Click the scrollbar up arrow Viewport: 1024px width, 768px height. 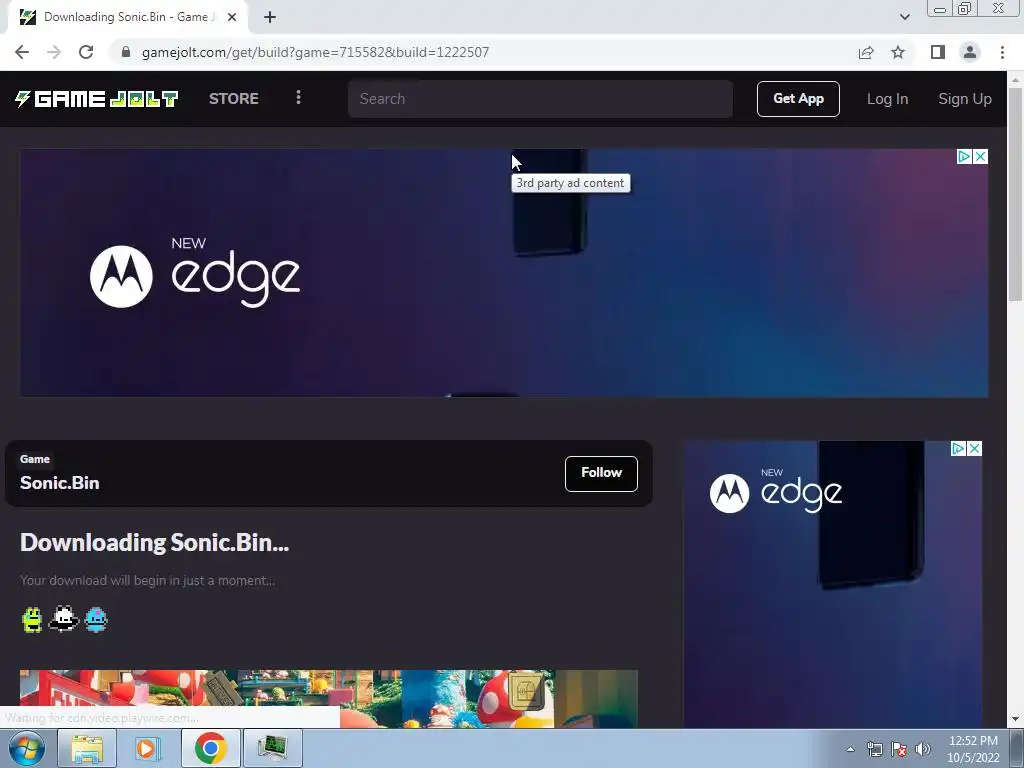[1016, 80]
